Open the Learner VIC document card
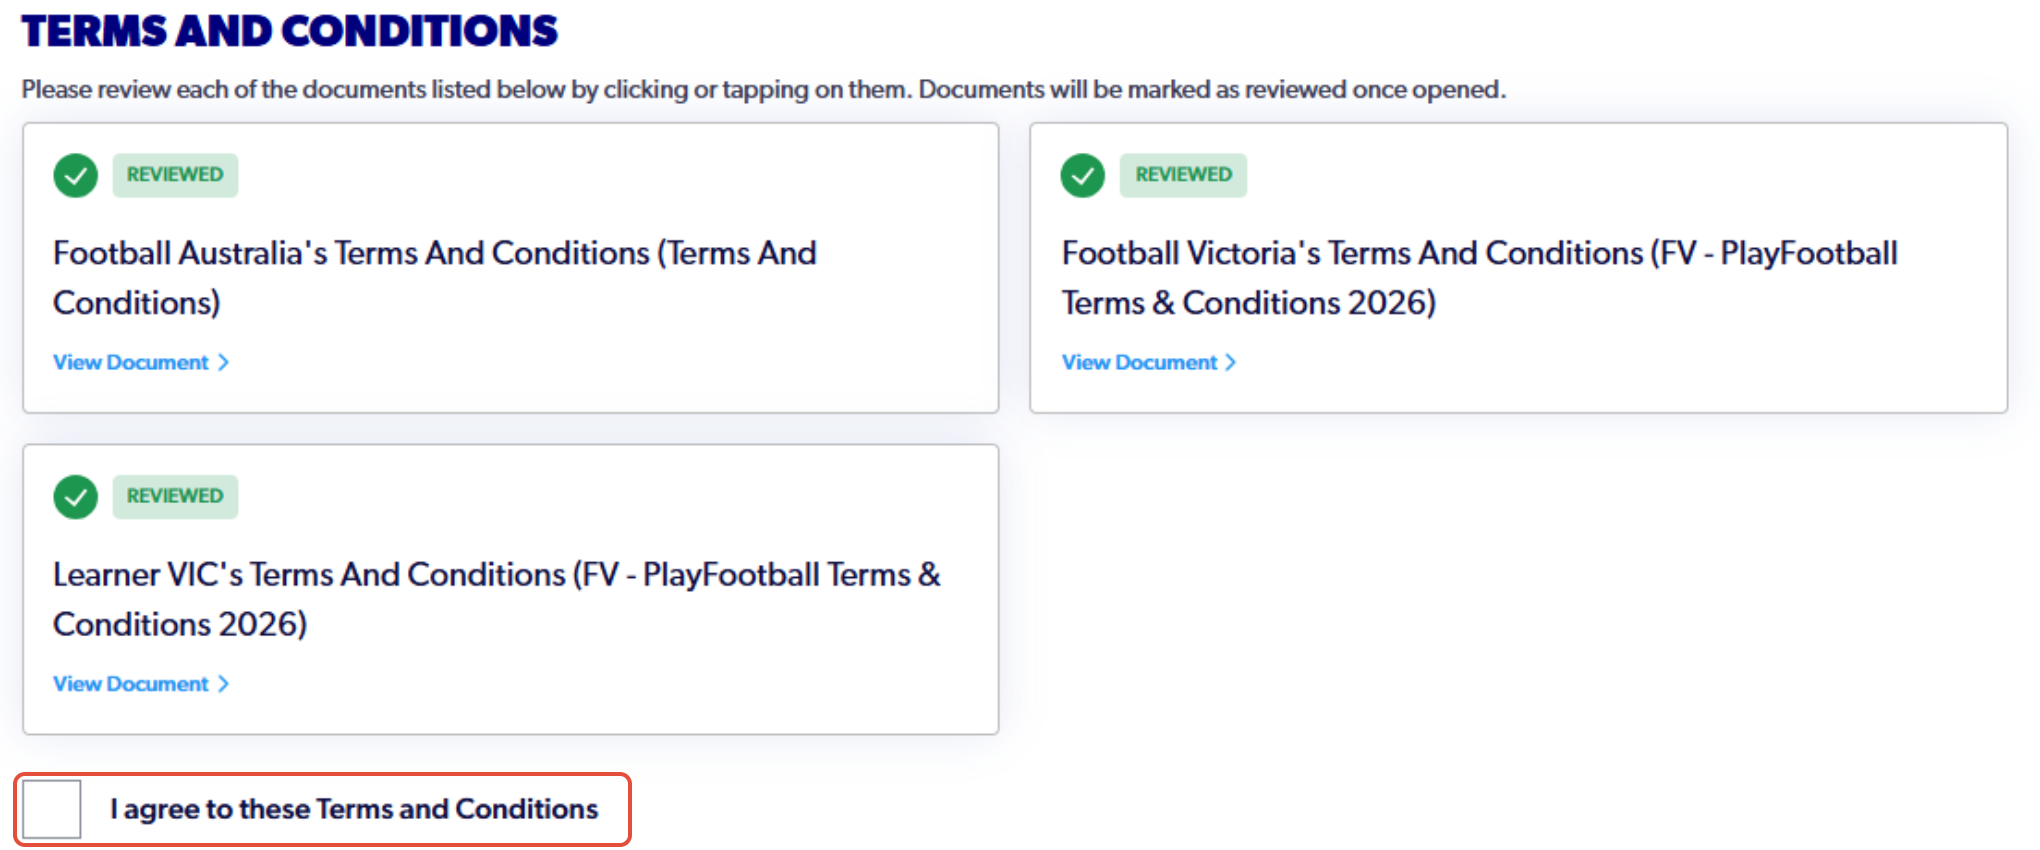2040x850 pixels. (511, 589)
